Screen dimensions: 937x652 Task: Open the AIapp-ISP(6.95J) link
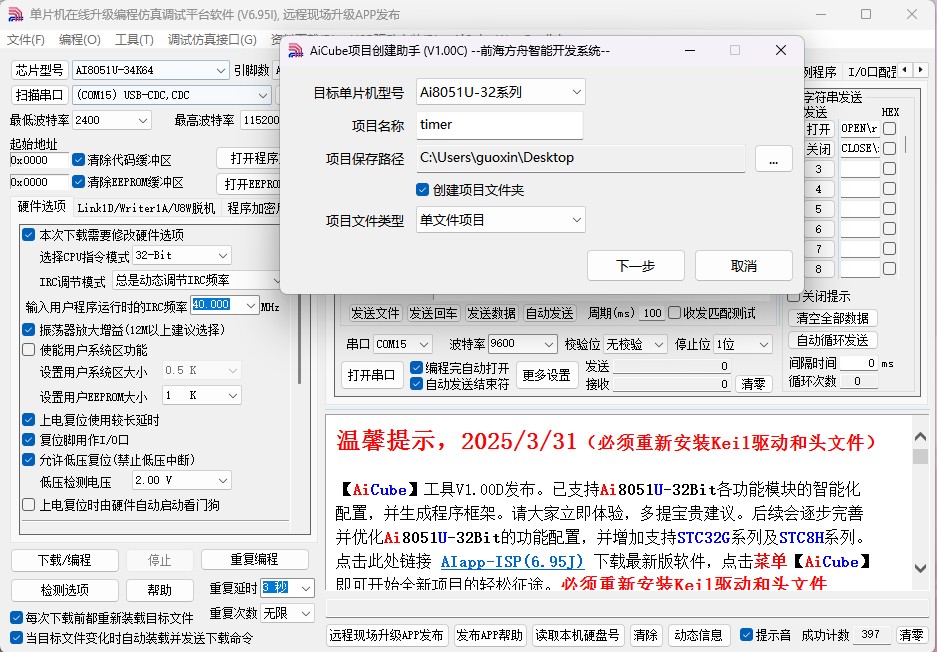[x=512, y=561]
